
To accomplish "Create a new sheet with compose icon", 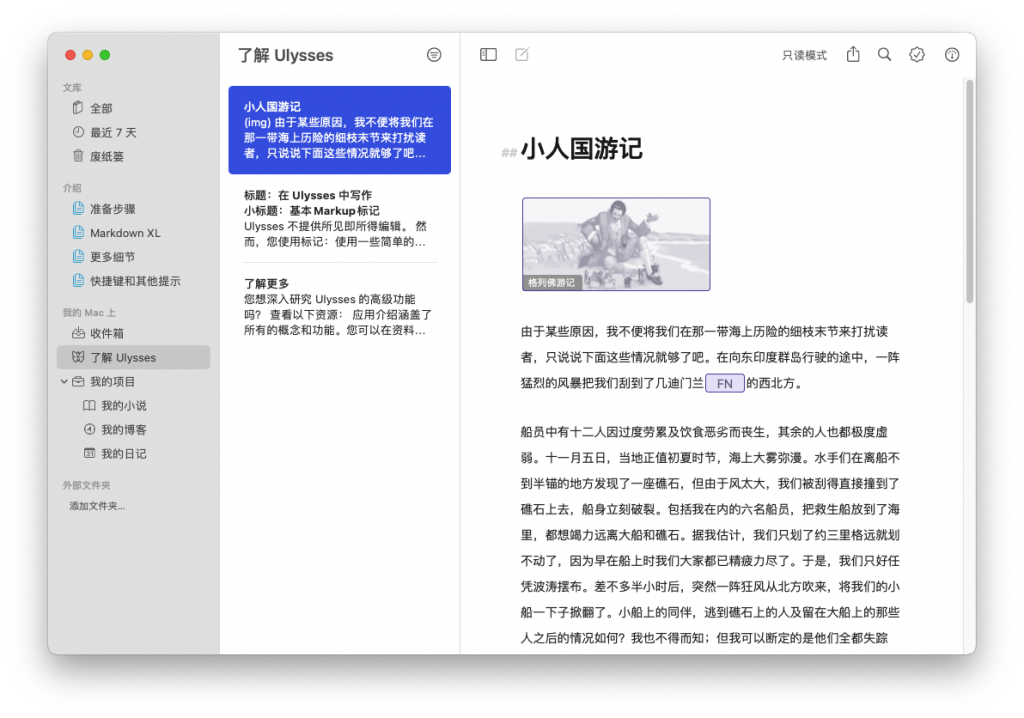I will click(x=522, y=54).
